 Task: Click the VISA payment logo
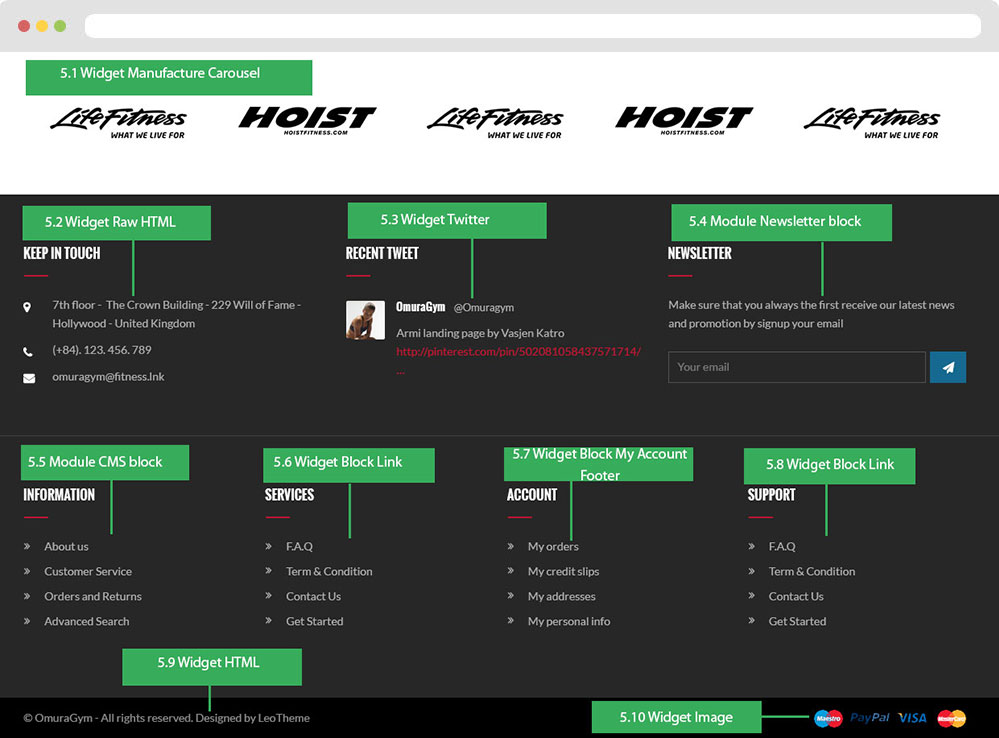click(x=912, y=718)
